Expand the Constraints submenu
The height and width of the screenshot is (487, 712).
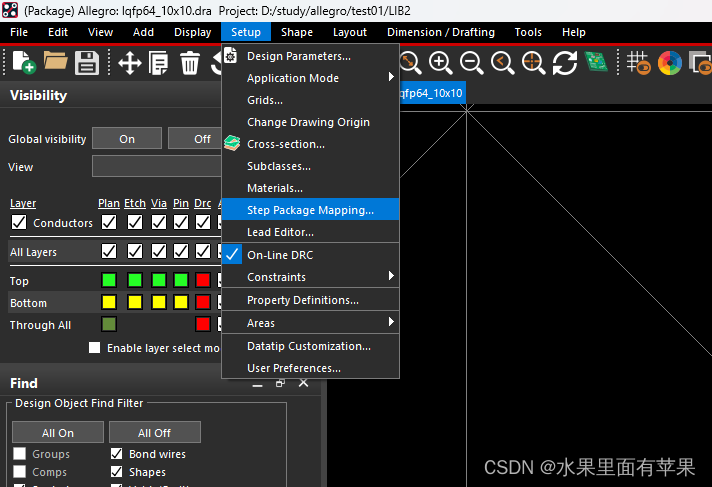tap(310, 277)
